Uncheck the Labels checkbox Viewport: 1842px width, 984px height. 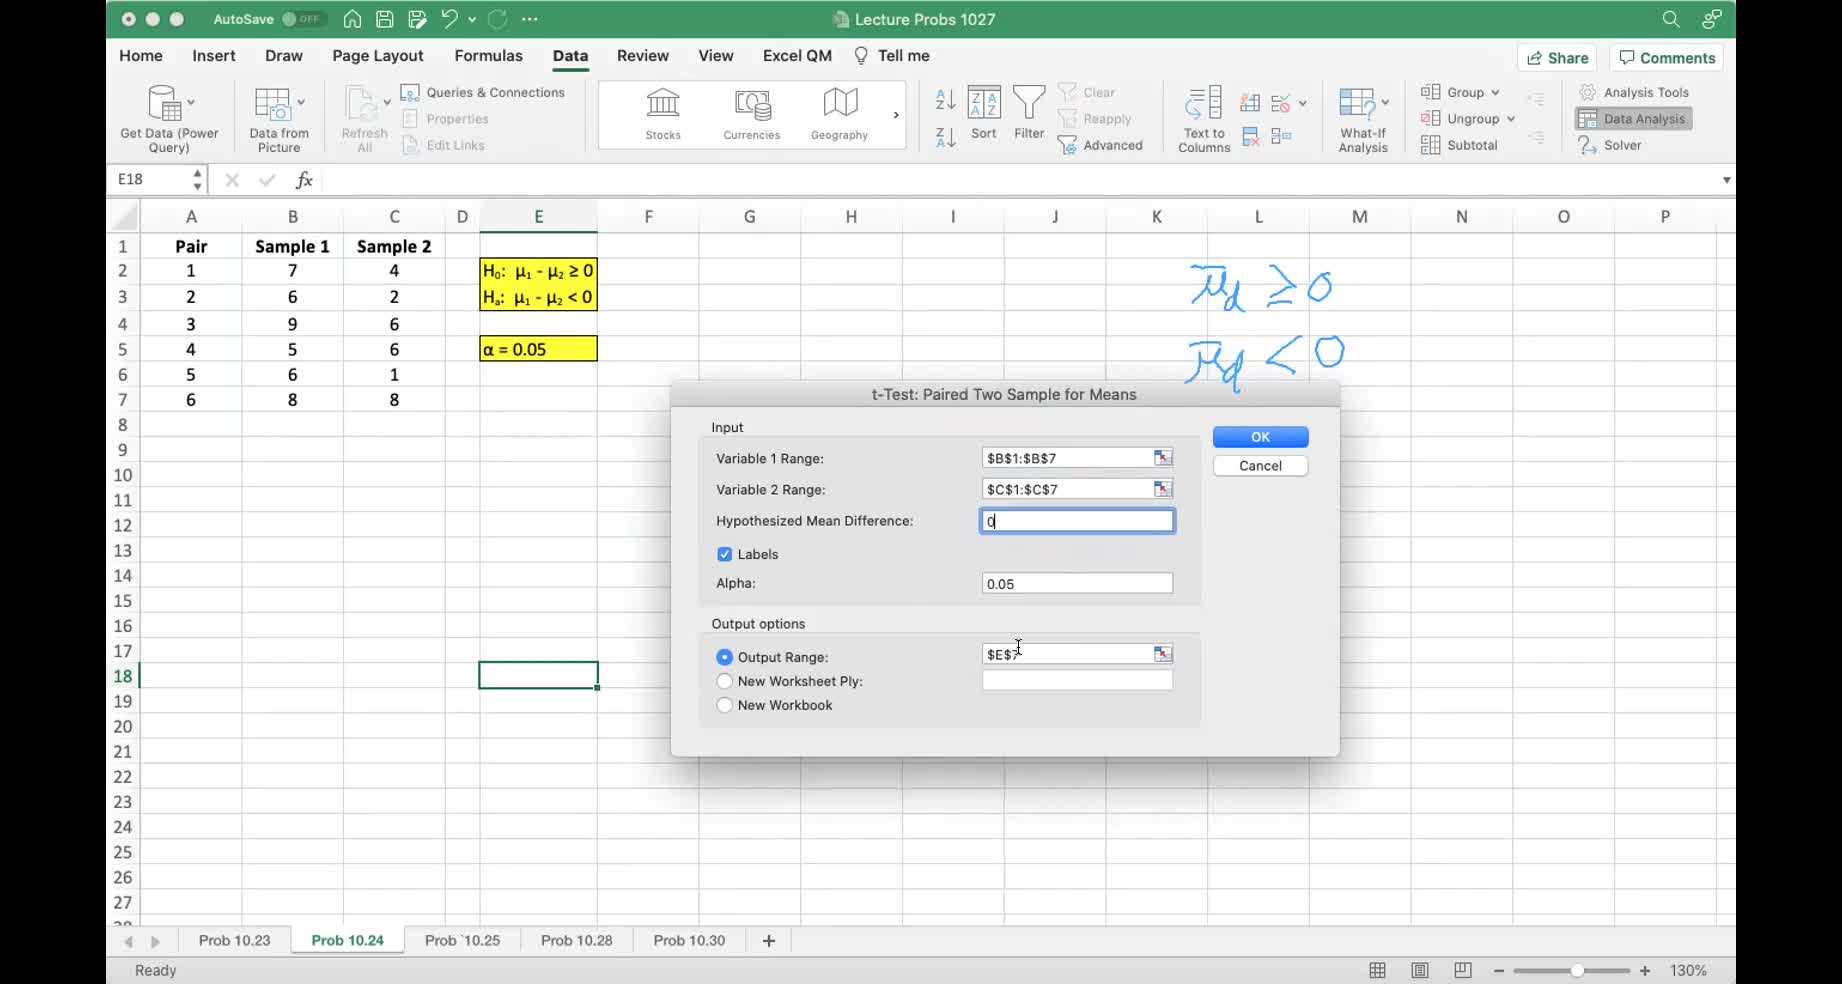725,554
